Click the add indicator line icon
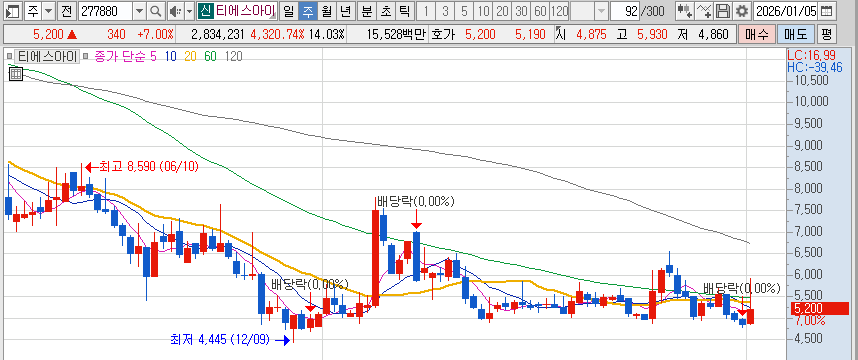The height and width of the screenshot is (360, 858). (x=703, y=10)
